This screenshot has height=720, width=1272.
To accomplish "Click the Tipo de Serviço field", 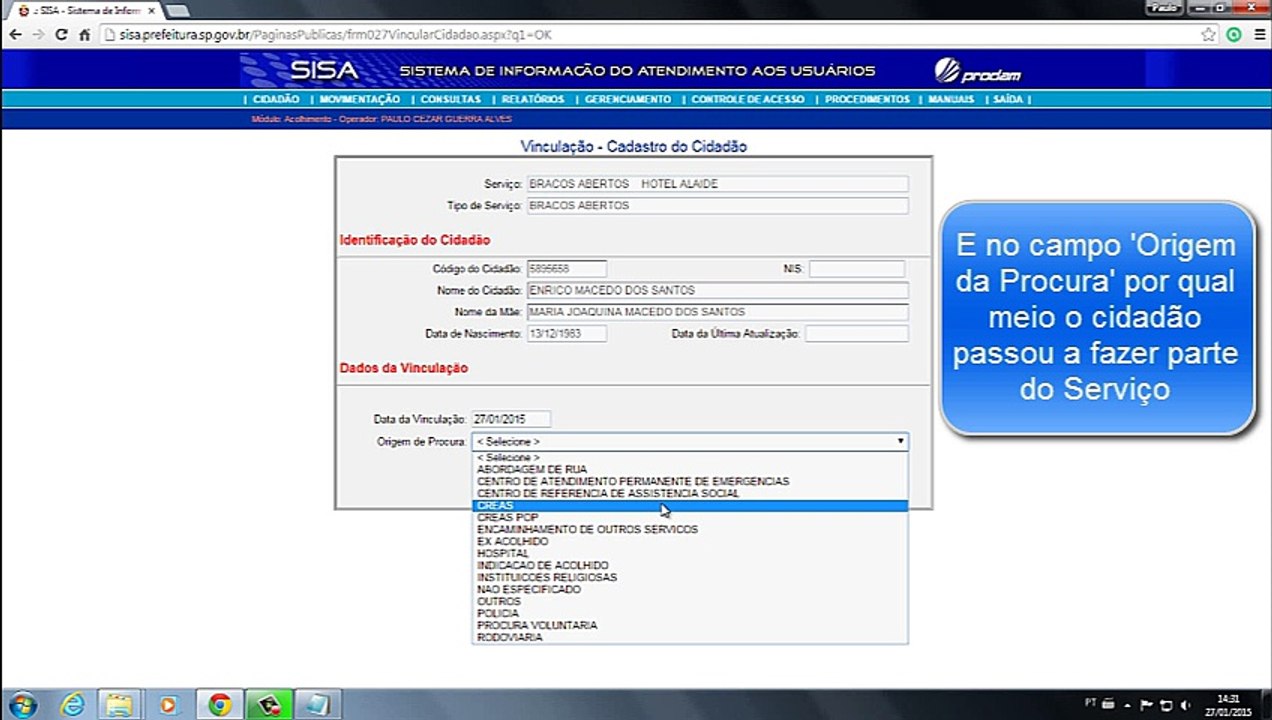I will 718,206.
